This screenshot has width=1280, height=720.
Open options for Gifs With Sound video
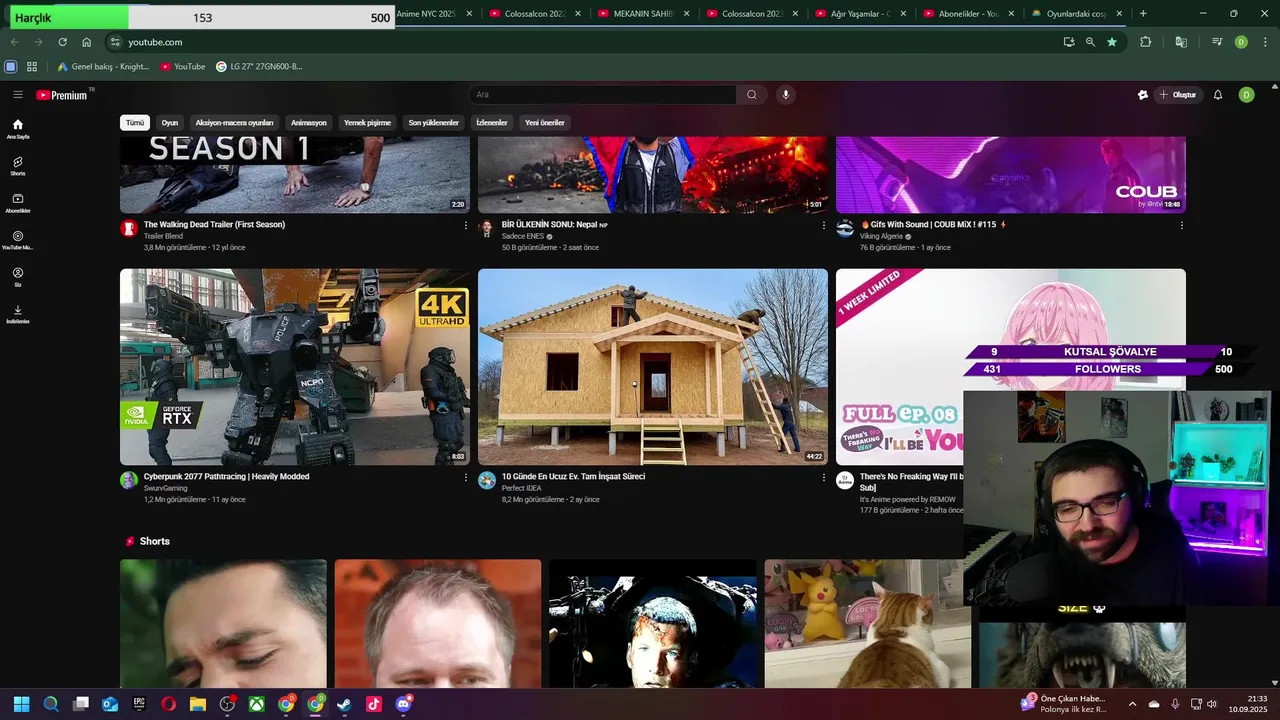click(x=1181, y=226)
